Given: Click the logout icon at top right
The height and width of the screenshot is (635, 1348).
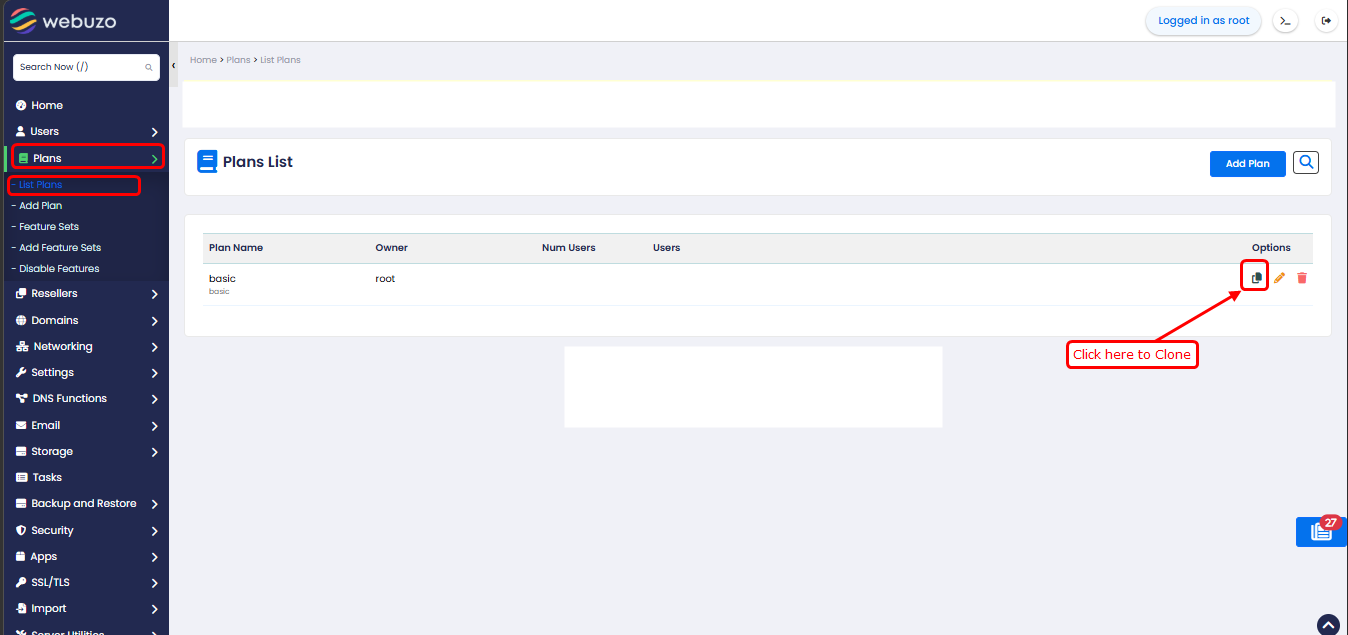Looking at the screenshot, I should point(1326,21).
